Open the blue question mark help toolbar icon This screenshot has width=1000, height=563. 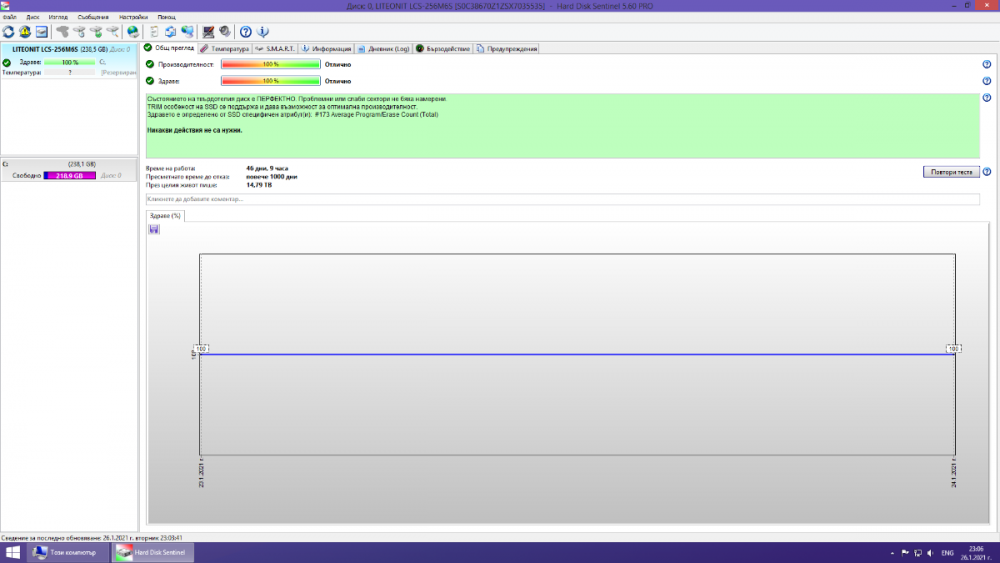(246, 32)
